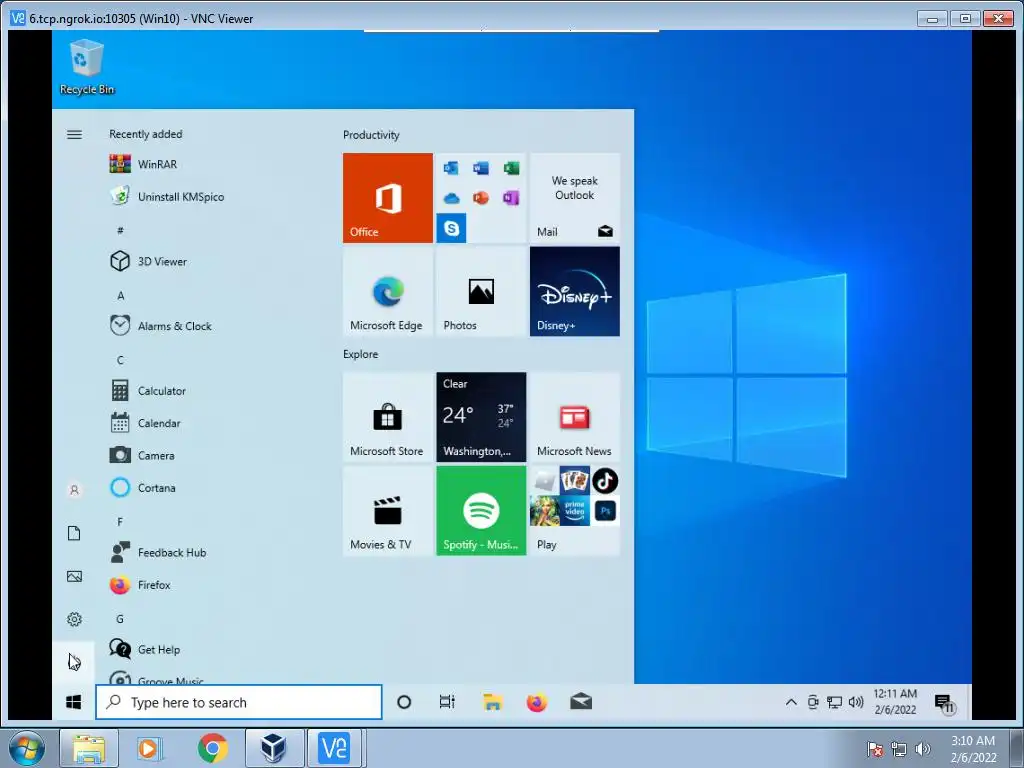Open Chrome on host taskbar
This screenshot has height=768, width=1024.
(x=212, y=748)
